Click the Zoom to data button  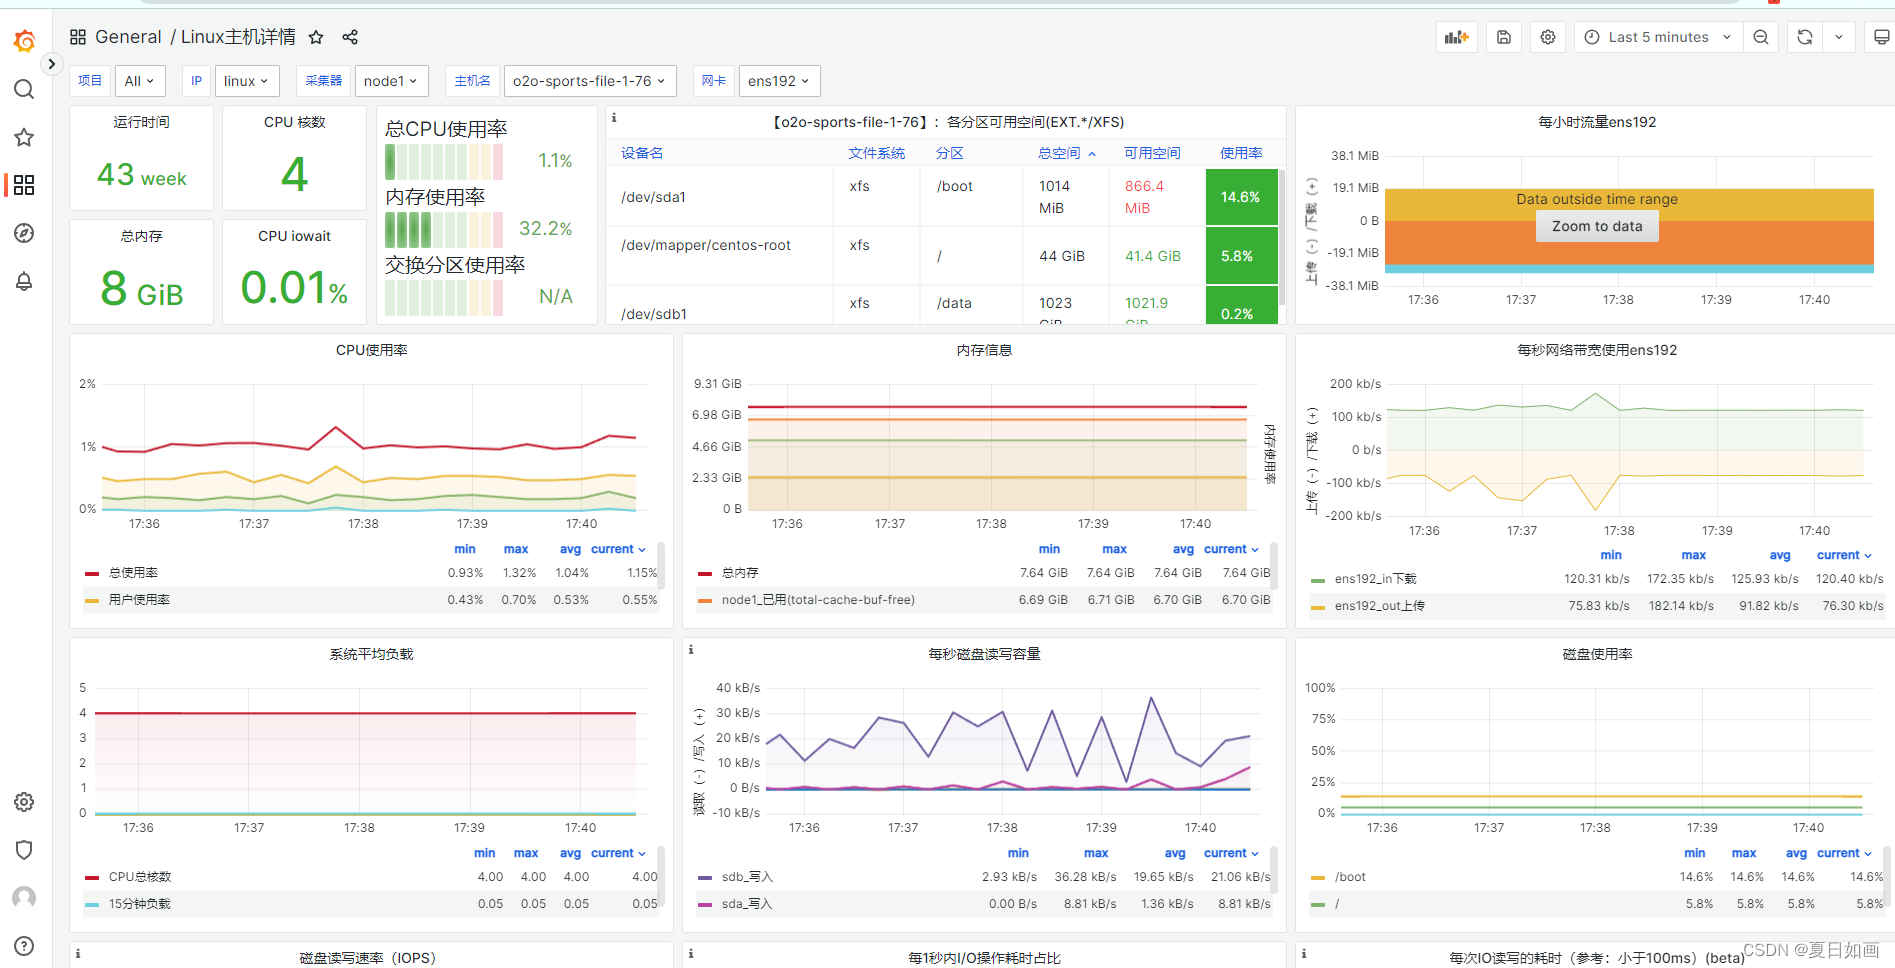pos(1596,226)
